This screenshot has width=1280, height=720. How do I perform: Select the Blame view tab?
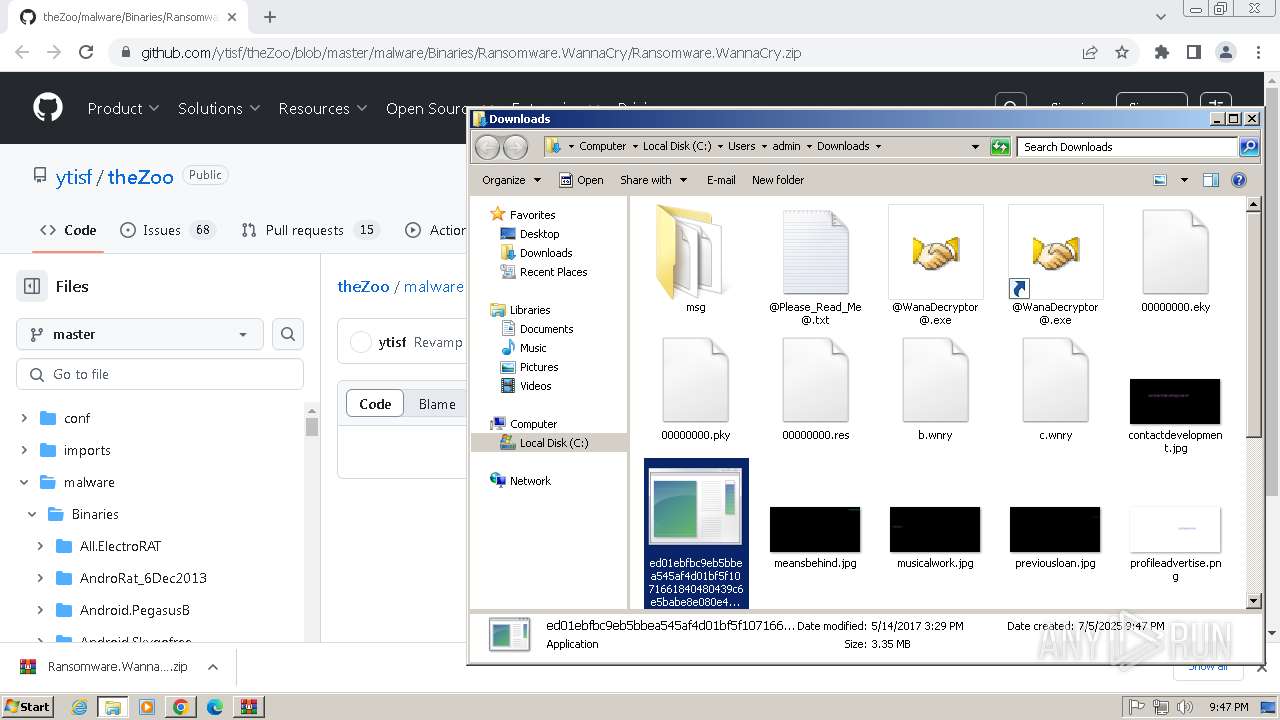437,404
